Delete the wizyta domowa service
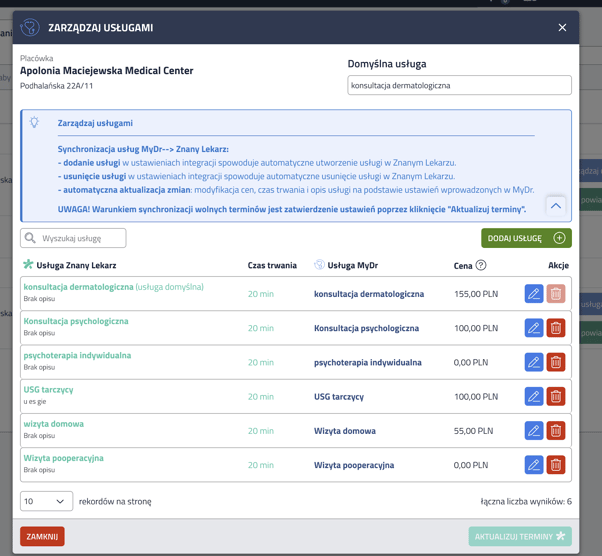This screenshot has width=602, height=556. pyautogui.click(x=556, y=431)
